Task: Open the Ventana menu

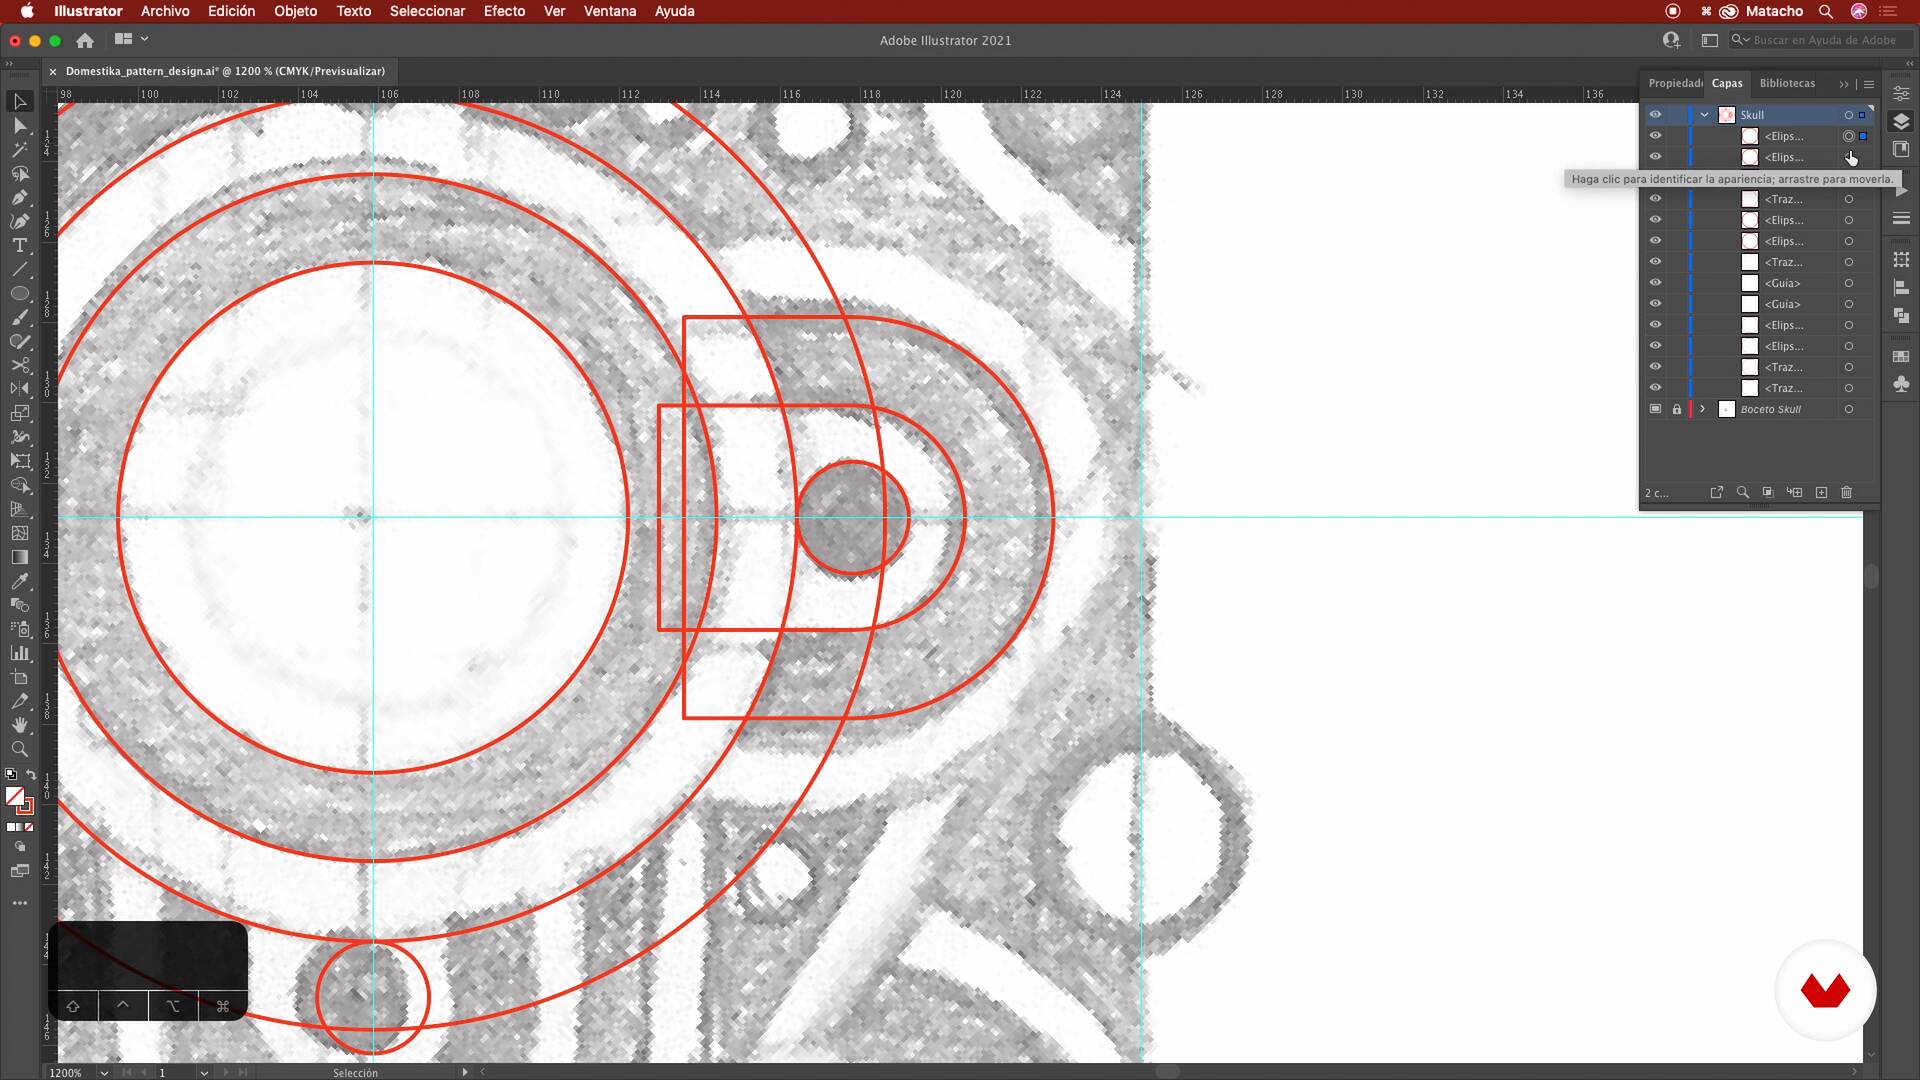Action: click(x=610, y=11)
